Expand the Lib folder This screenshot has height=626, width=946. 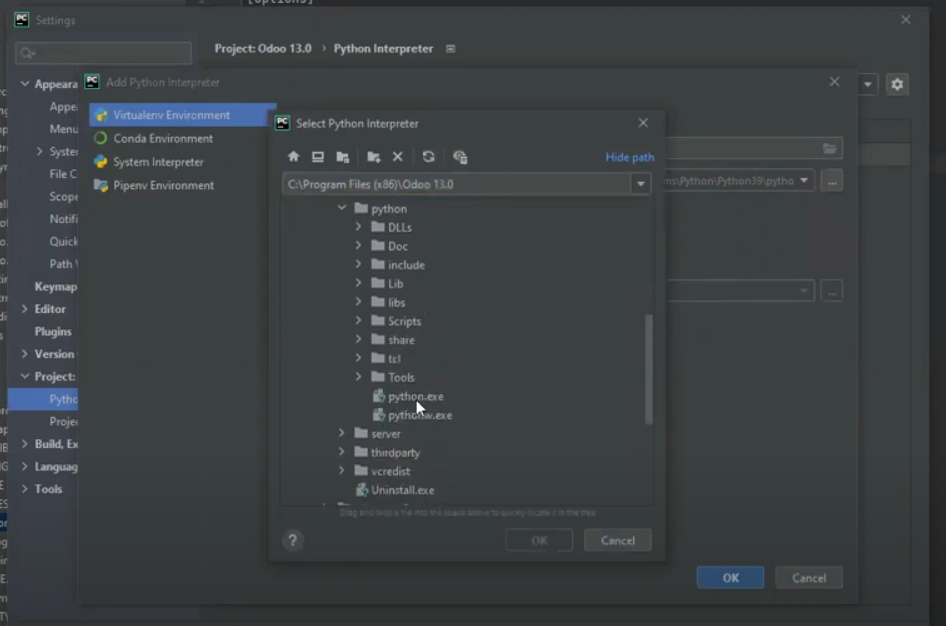358,283
